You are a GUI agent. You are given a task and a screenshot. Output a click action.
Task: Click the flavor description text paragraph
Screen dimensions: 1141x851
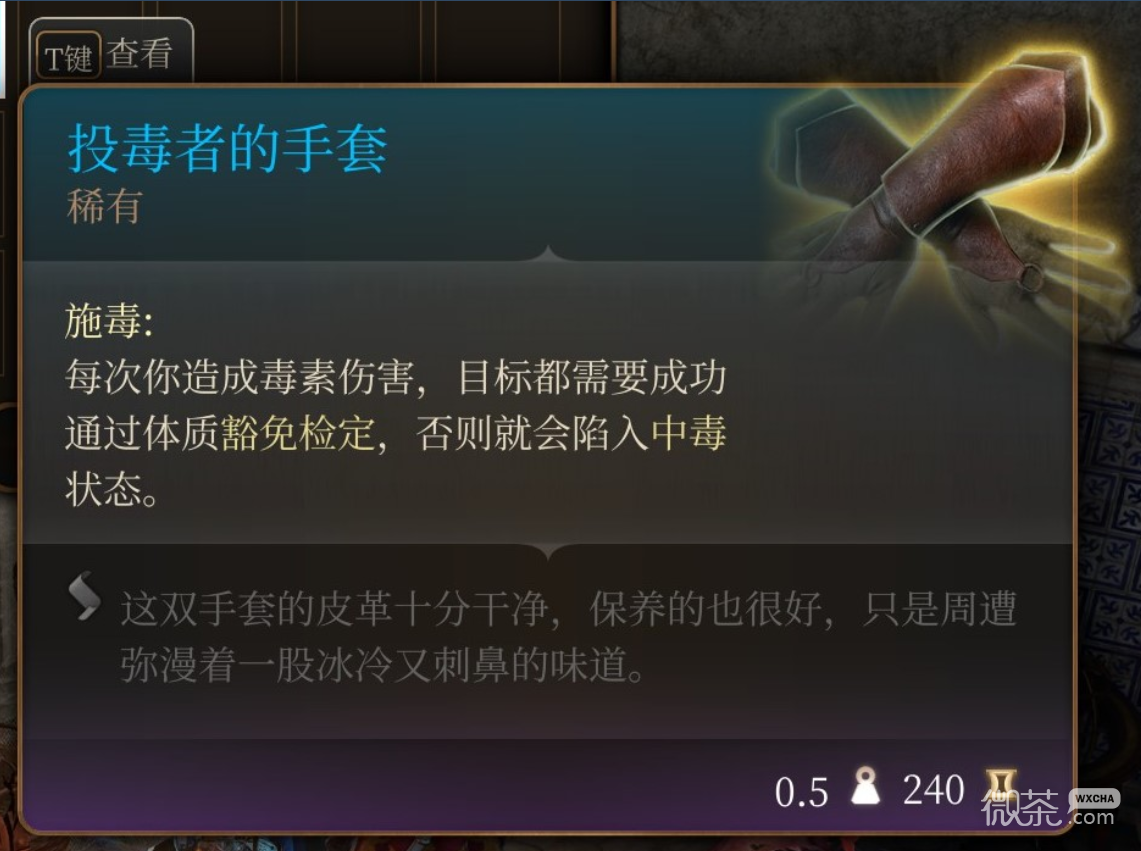[x=568, y=637]
